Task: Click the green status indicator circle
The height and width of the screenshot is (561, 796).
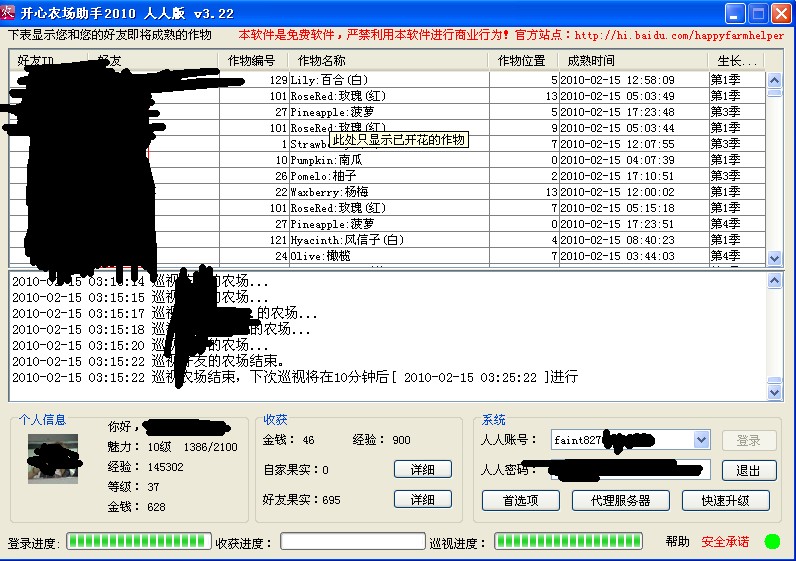Action: [772, 541]
